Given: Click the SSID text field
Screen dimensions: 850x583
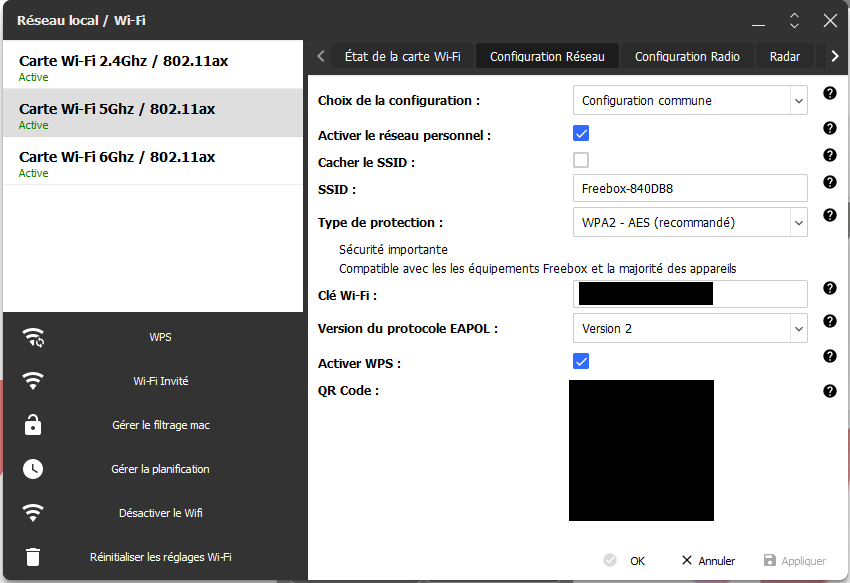Looking at the screenshot, I should [691, 188].
